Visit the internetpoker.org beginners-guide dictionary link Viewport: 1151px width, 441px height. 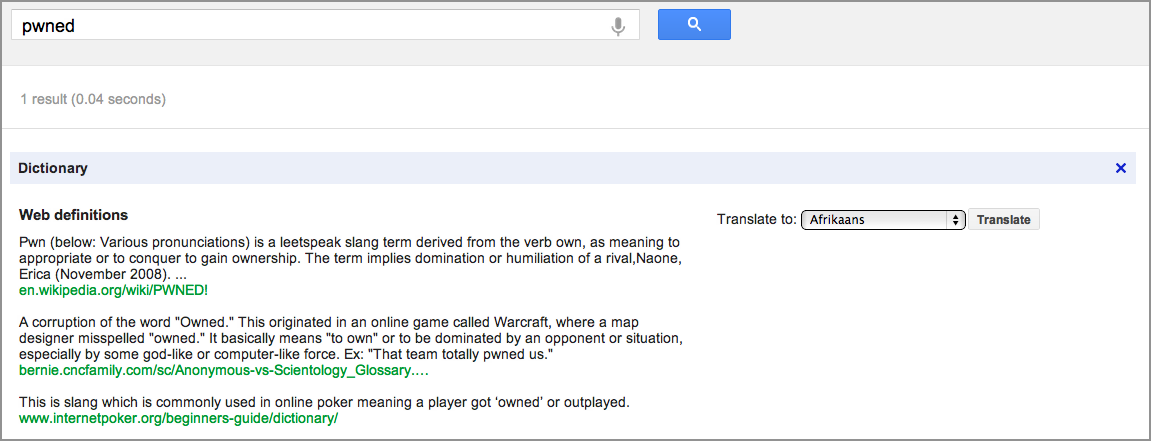178,418
